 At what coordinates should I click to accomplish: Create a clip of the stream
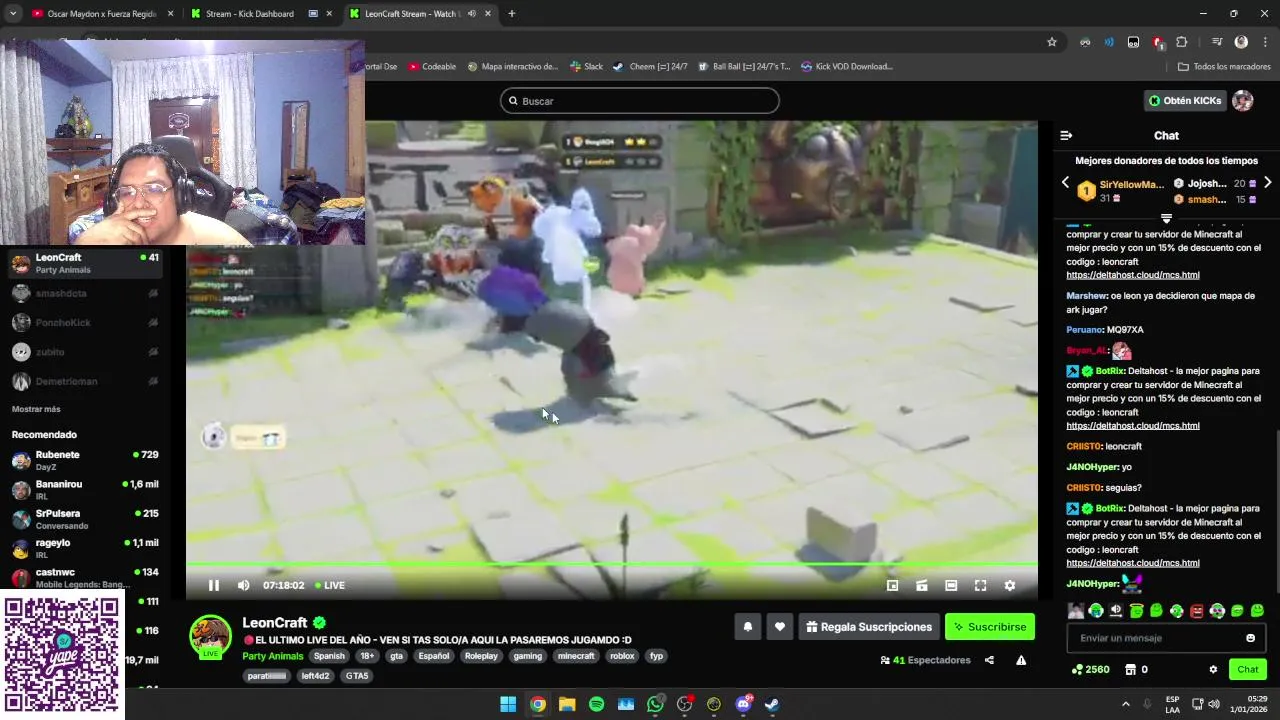[922, 585]
